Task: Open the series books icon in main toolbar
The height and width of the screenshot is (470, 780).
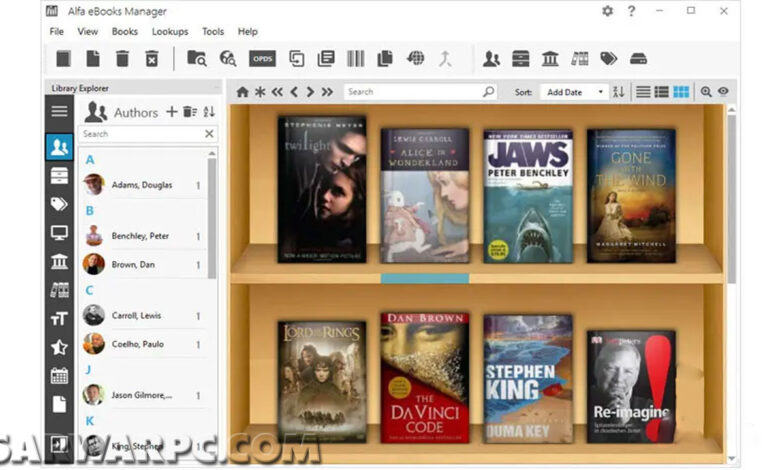Action: (x=580, y=59)
